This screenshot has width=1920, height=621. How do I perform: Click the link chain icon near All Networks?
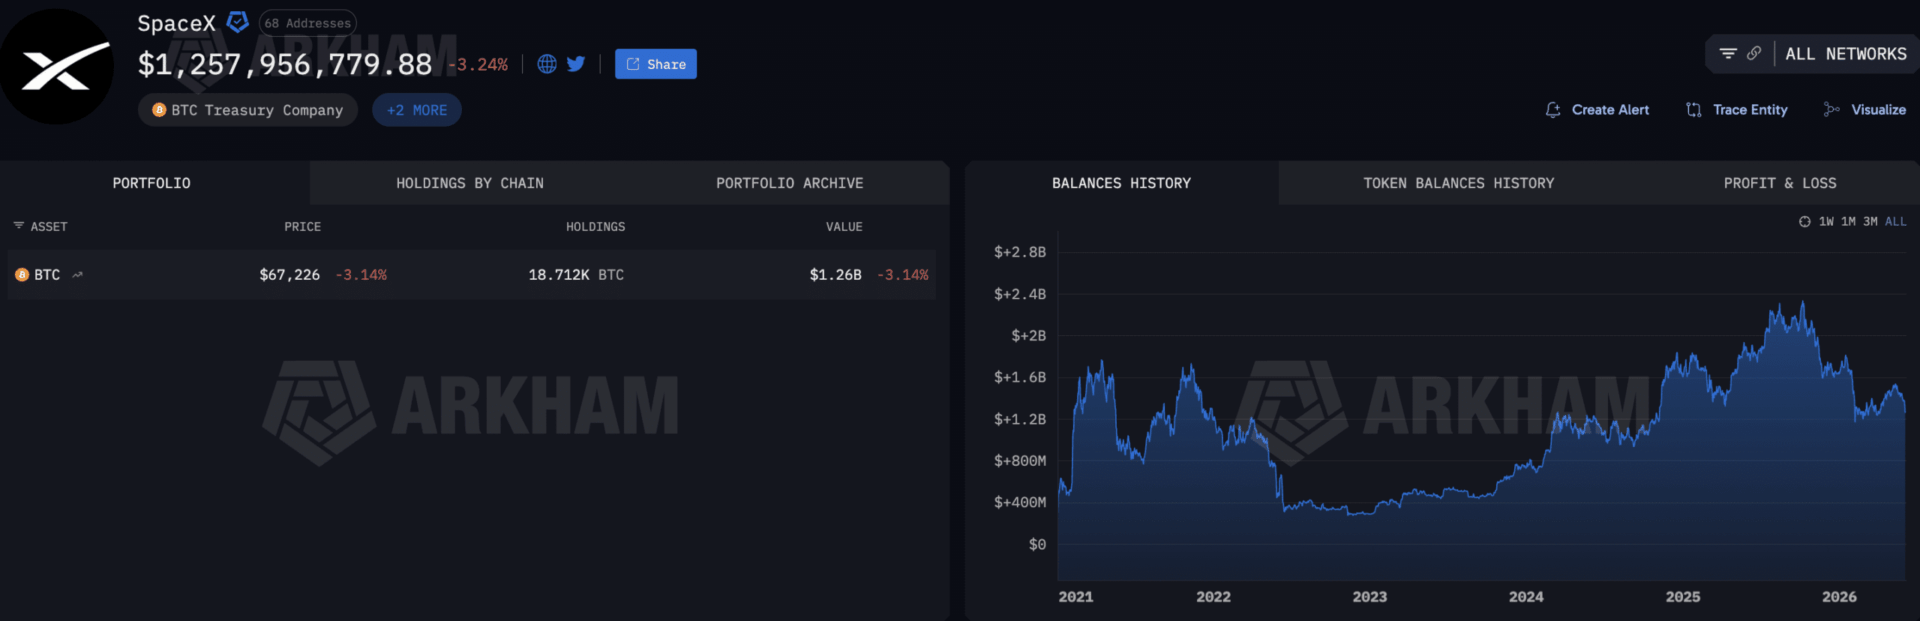1754,54
